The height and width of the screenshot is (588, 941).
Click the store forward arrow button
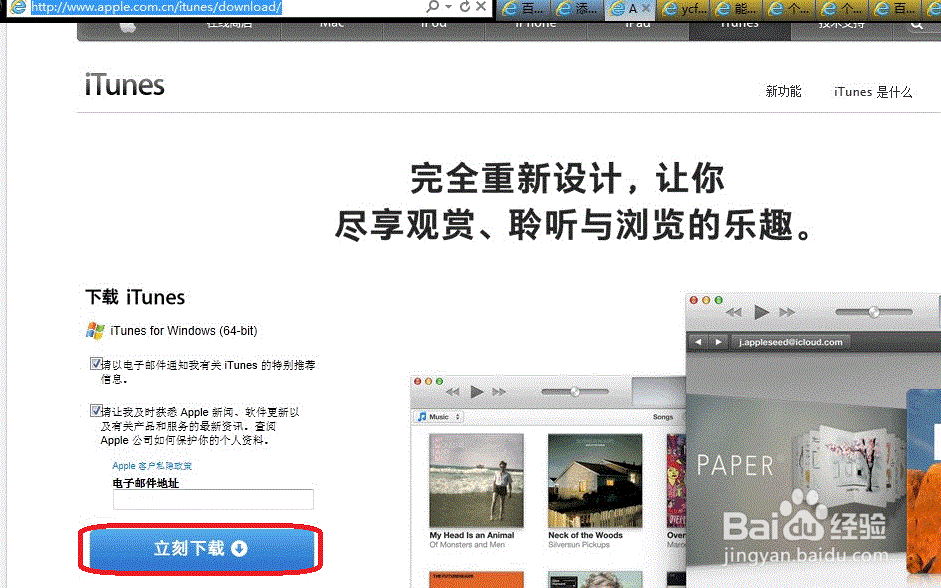(718, 342)
